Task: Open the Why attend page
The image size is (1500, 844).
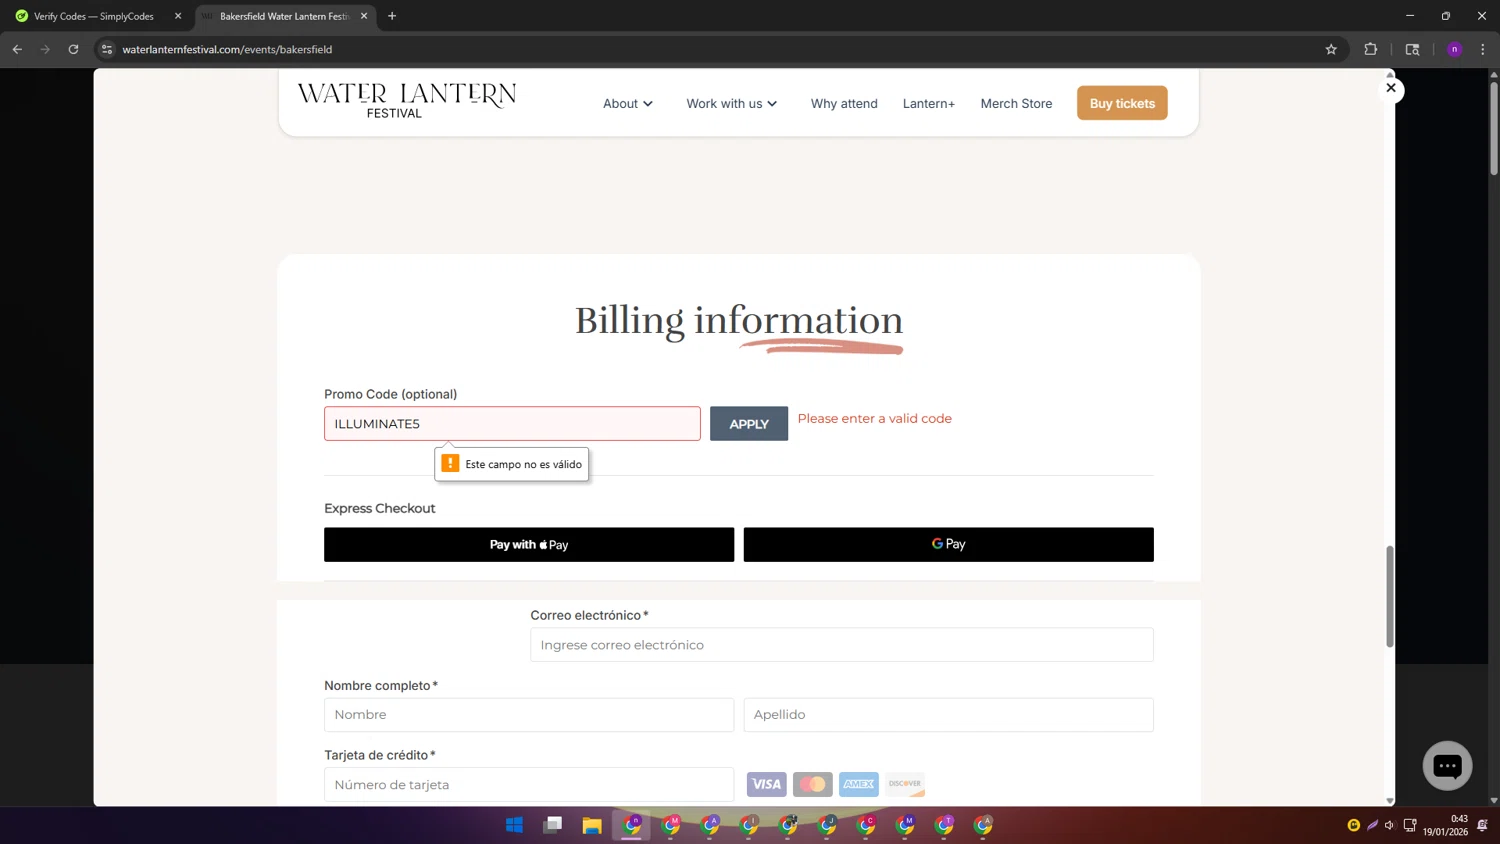Action: 844,103
